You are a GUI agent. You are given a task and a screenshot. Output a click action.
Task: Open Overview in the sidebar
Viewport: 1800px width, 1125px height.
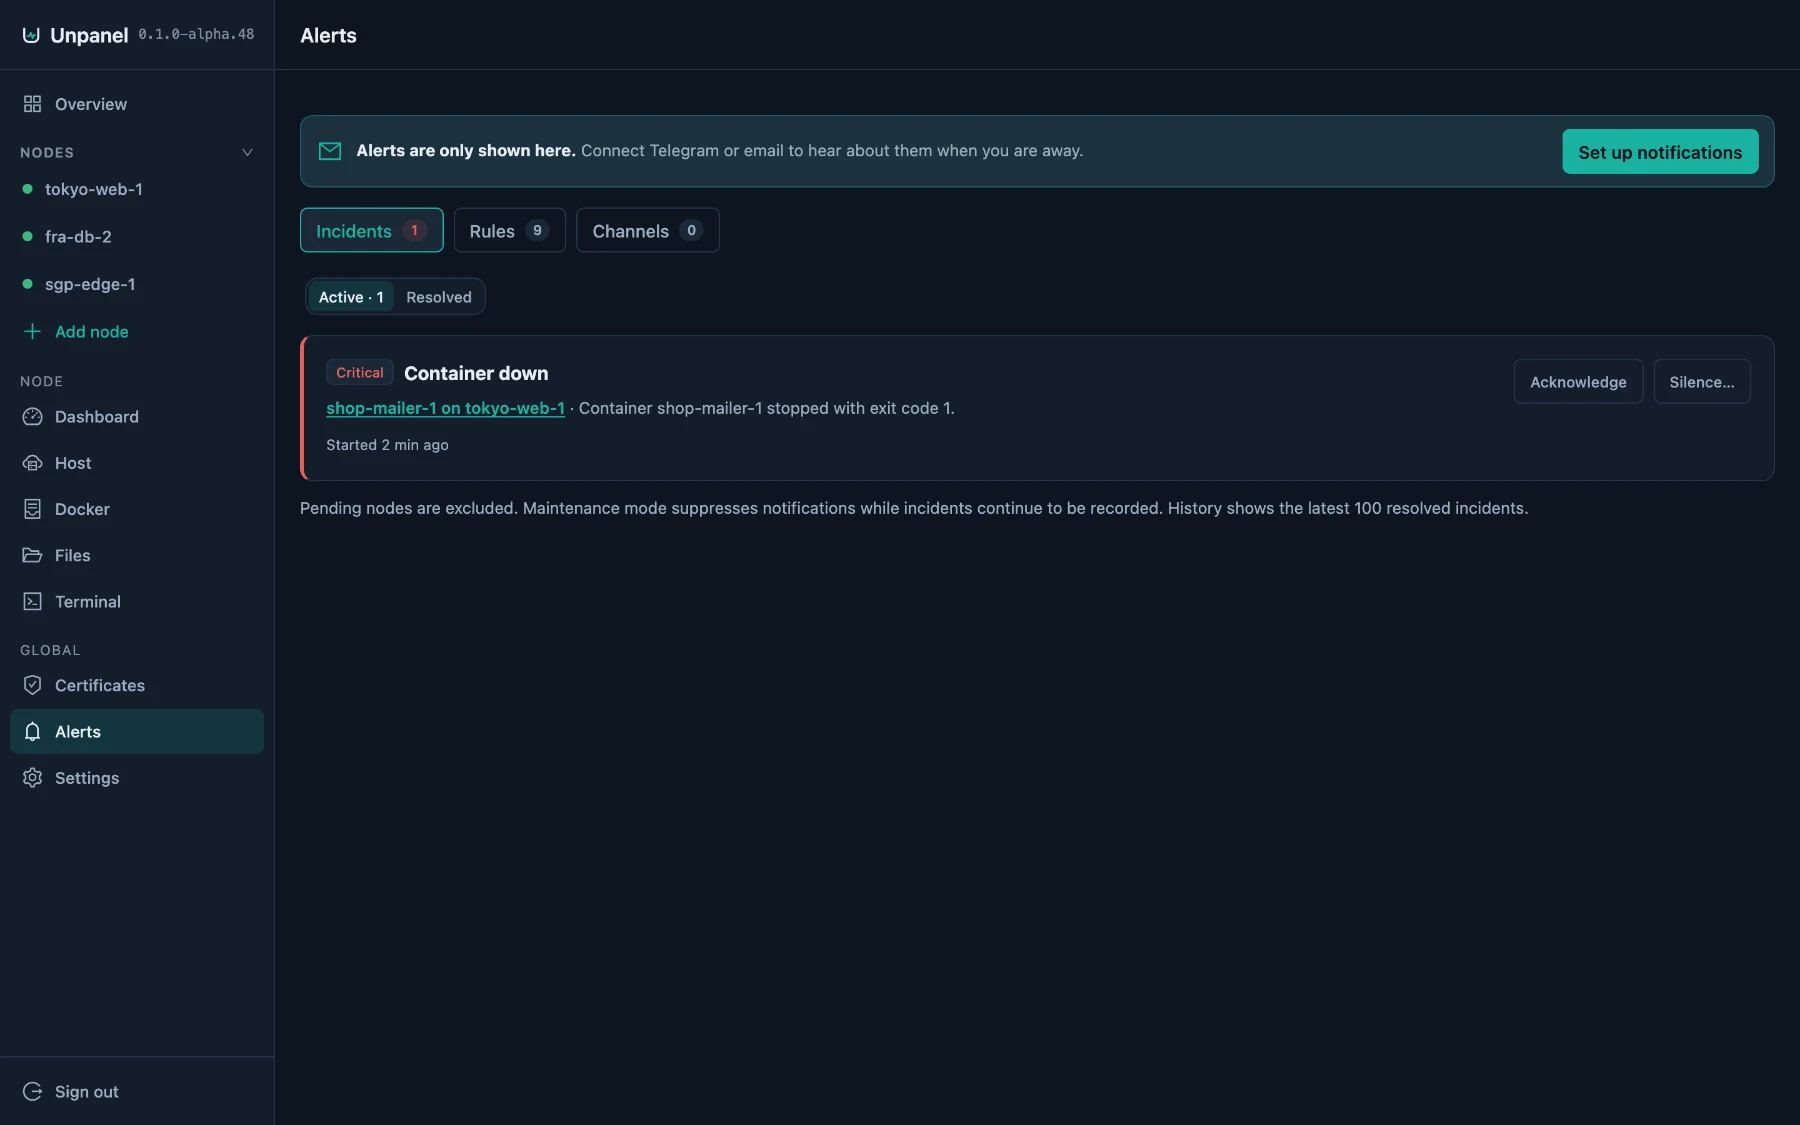pos(137,104)
